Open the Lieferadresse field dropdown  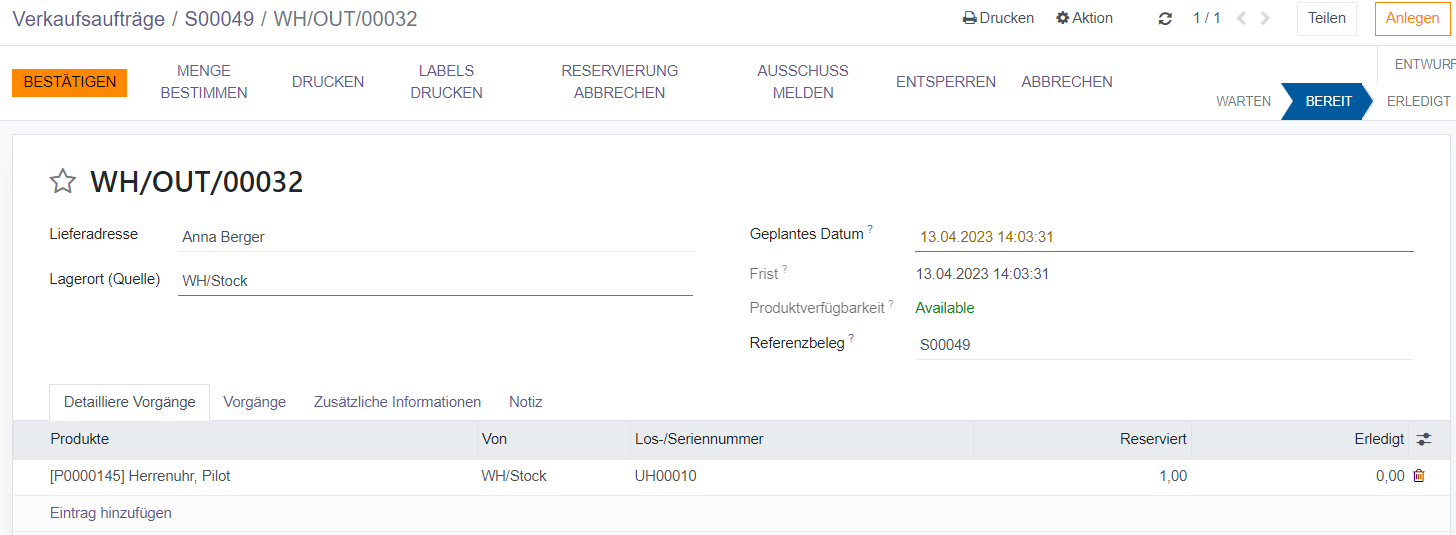435,237
